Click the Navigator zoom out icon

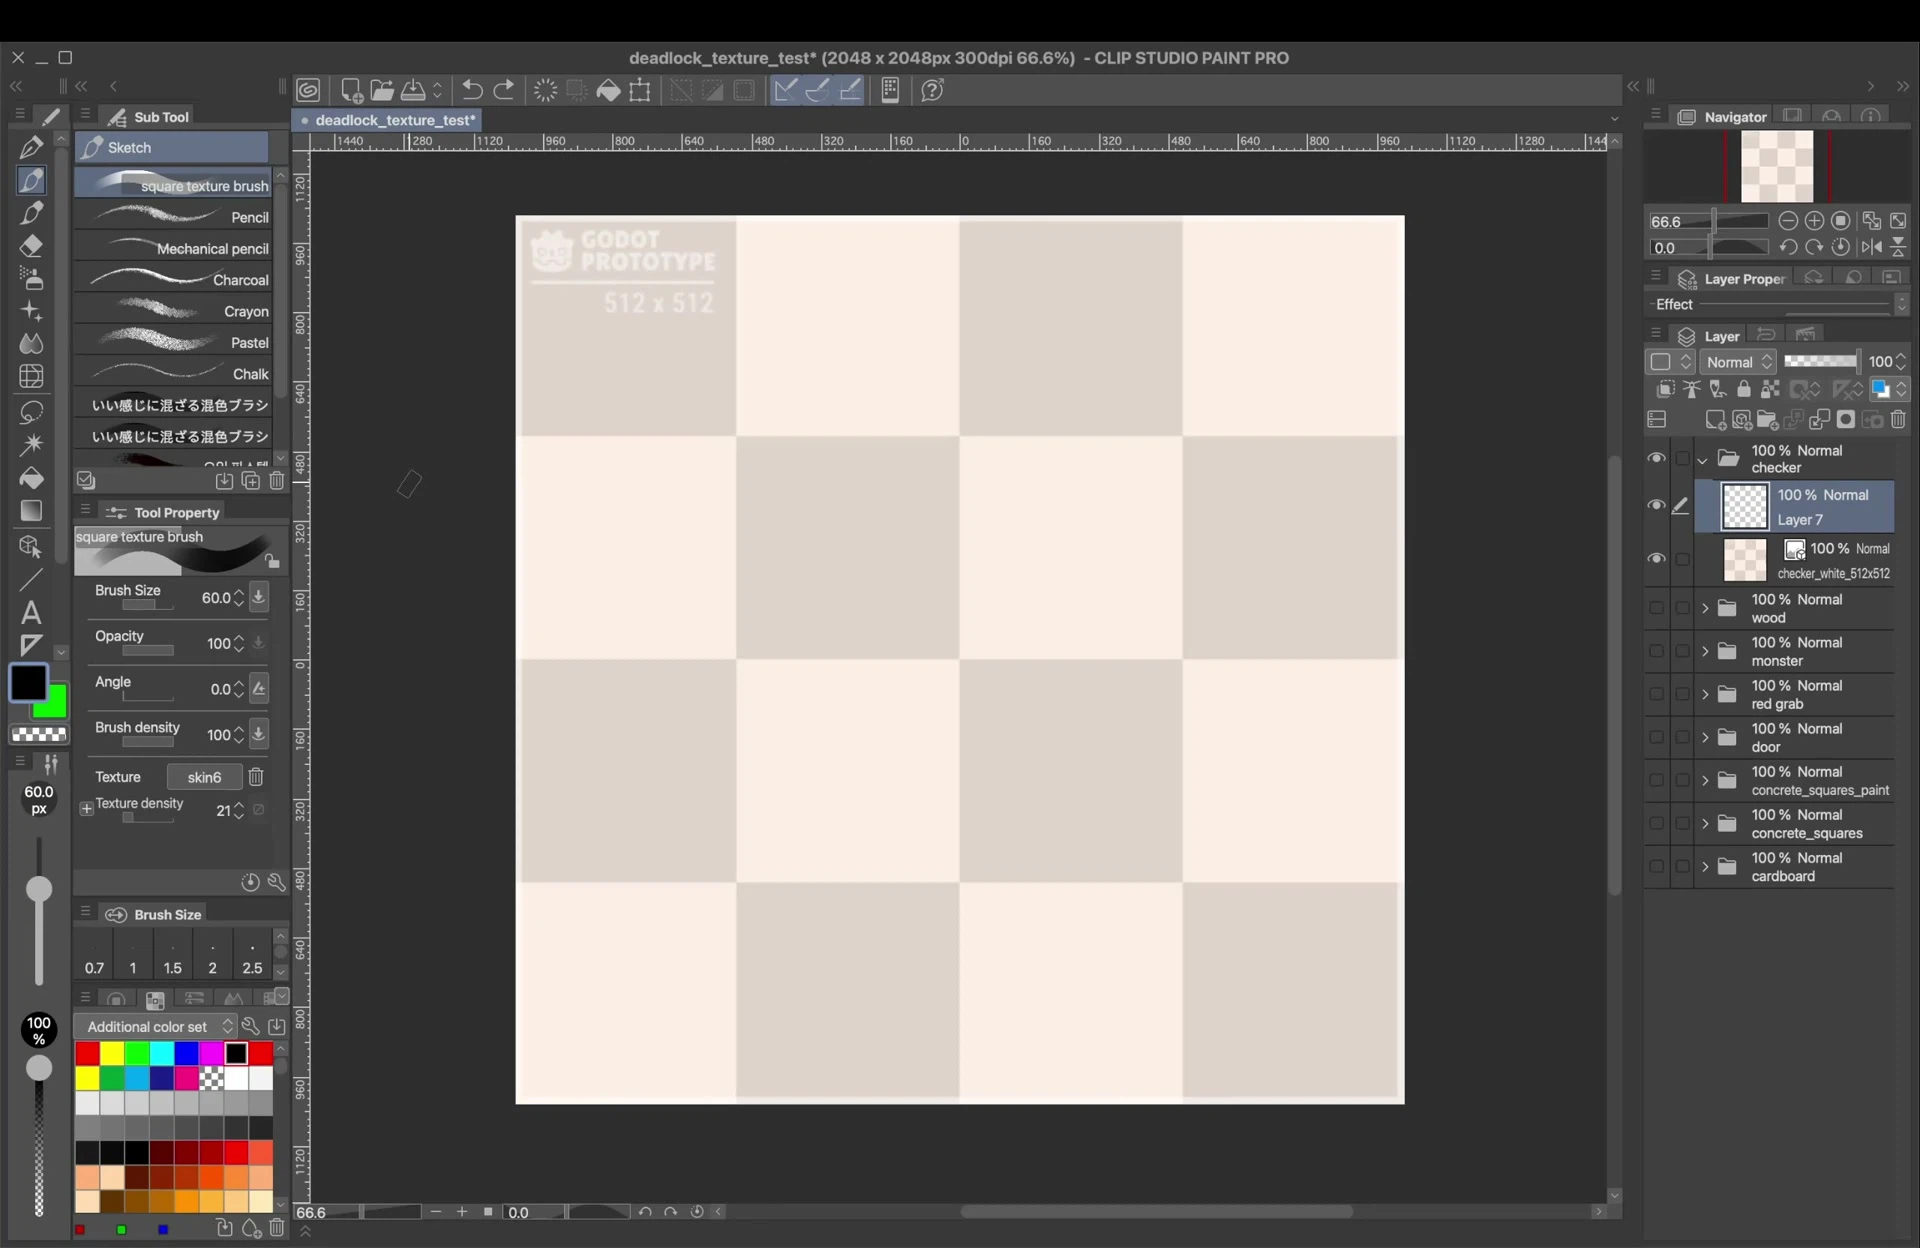(x=1788, y=221)
